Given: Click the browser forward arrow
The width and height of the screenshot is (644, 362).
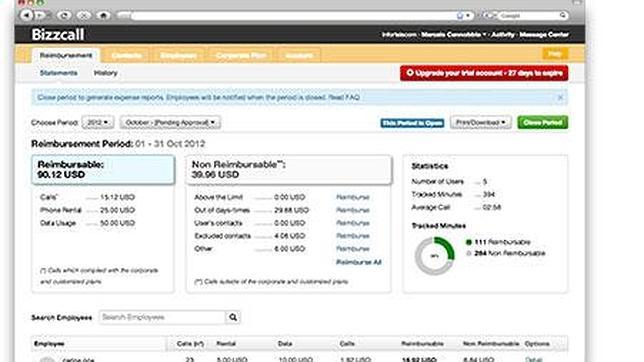Looking at the screenshot, I should tap(40, 16).
